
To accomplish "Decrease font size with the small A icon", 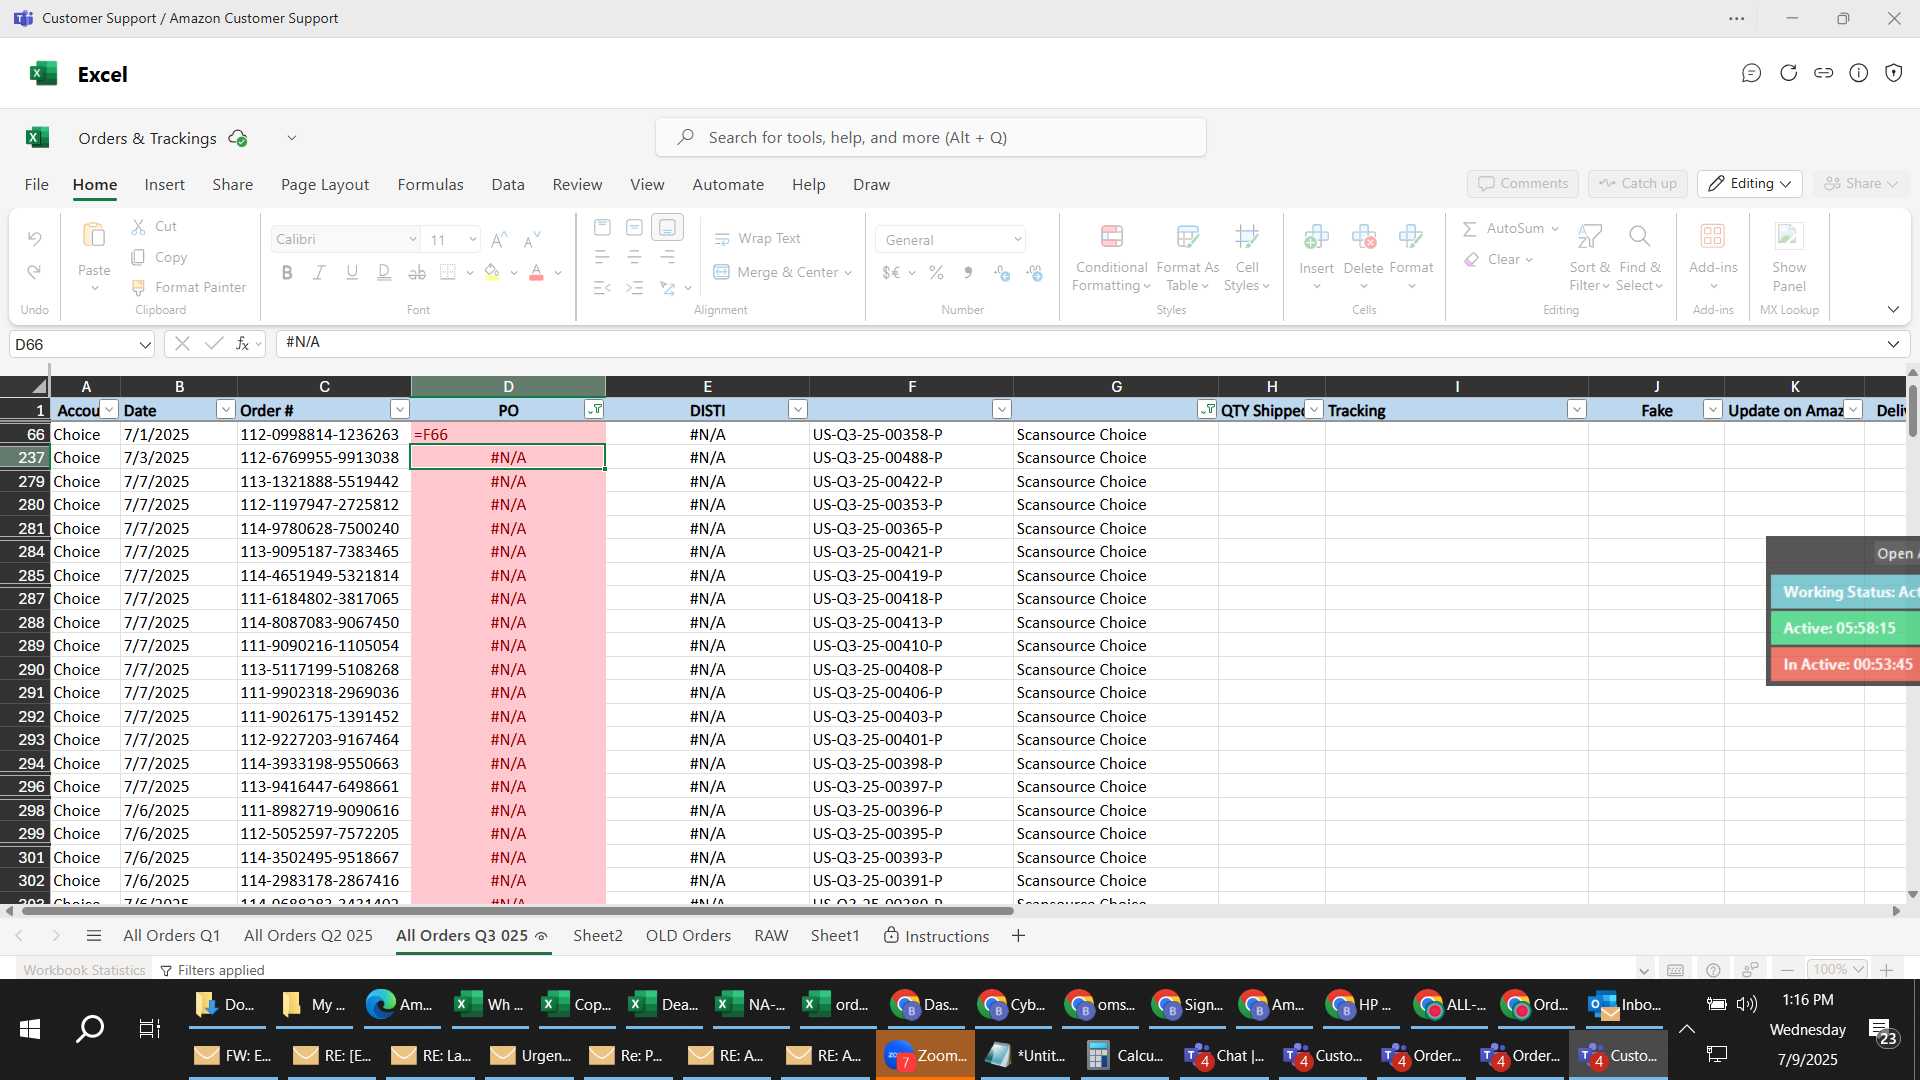I will 532,239.
